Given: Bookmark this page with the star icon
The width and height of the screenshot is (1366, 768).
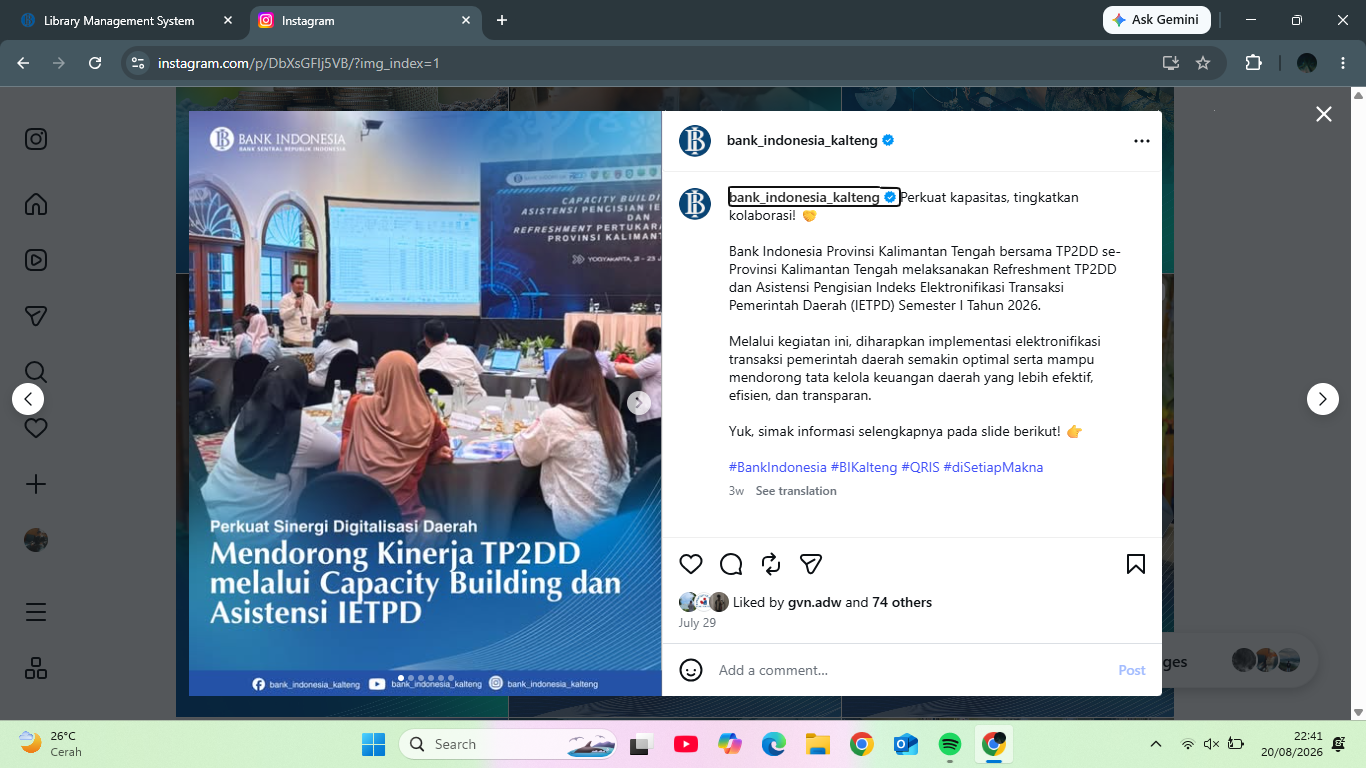Looking at the screenshot, I should tap(1203, 63).
